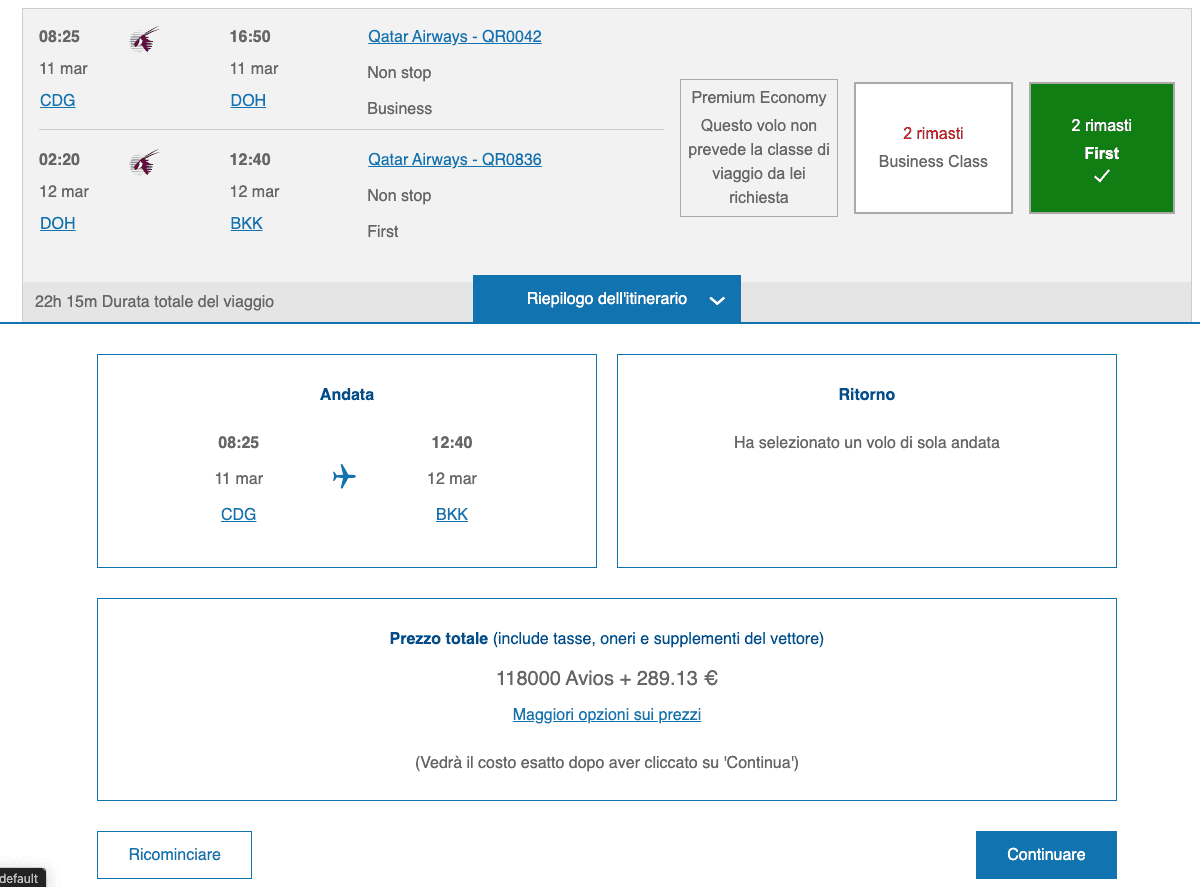The height and width of the screenshot is (887, 1200).
Task: Click the chevron on Riepilogo dell'itinerario
Action: [x=717, y=300]
